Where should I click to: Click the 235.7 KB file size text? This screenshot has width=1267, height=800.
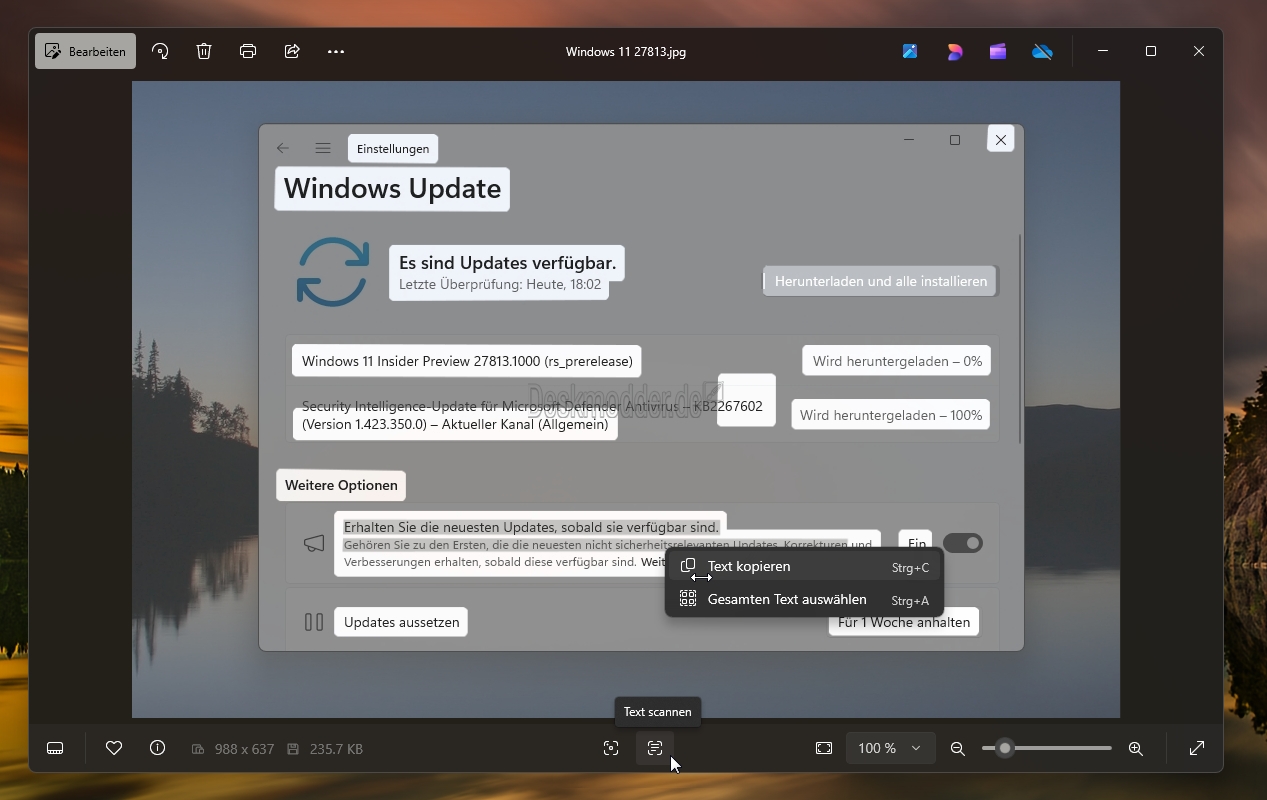point(336,748)
